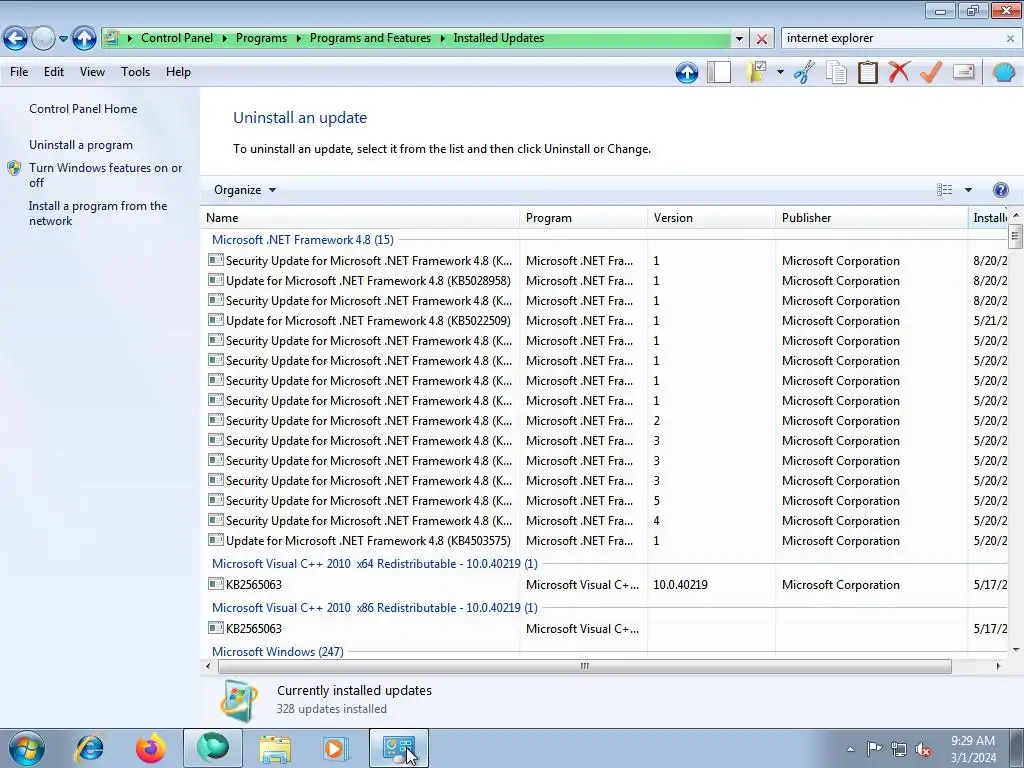
Task: Click the email envelope toolbar icon
Action: [963, 71]
